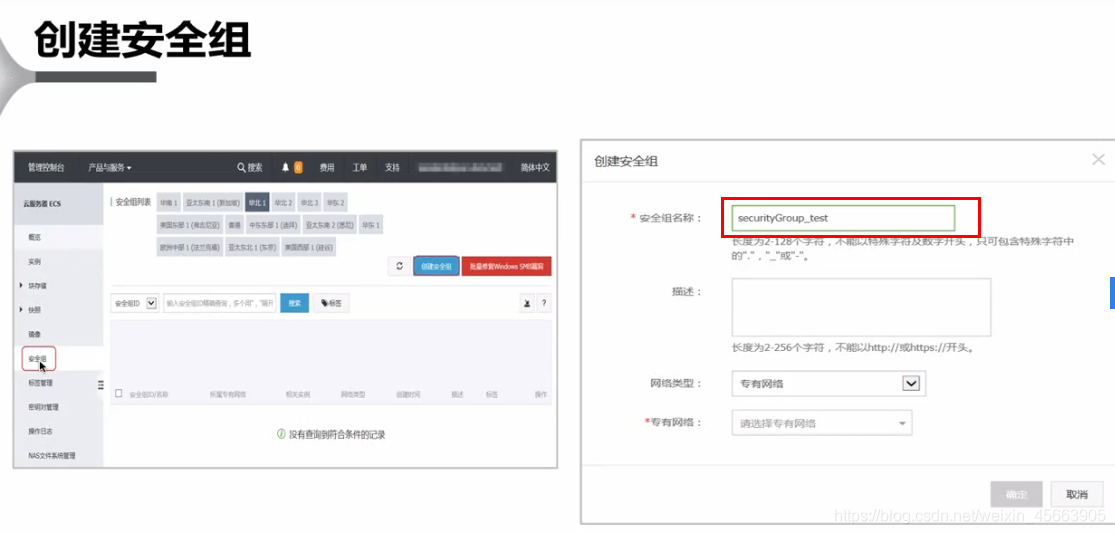Close the 创建安全组 dialog with the X

1098,159
